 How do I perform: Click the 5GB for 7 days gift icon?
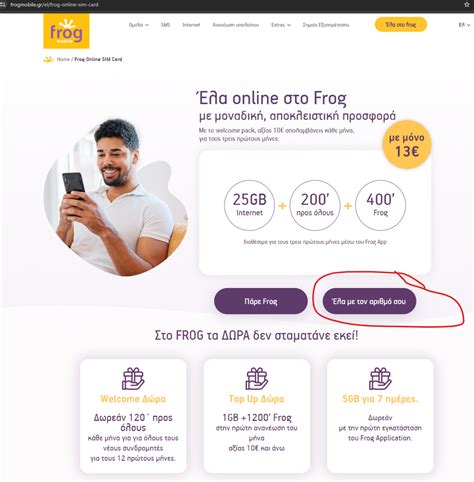coord(380,379)
